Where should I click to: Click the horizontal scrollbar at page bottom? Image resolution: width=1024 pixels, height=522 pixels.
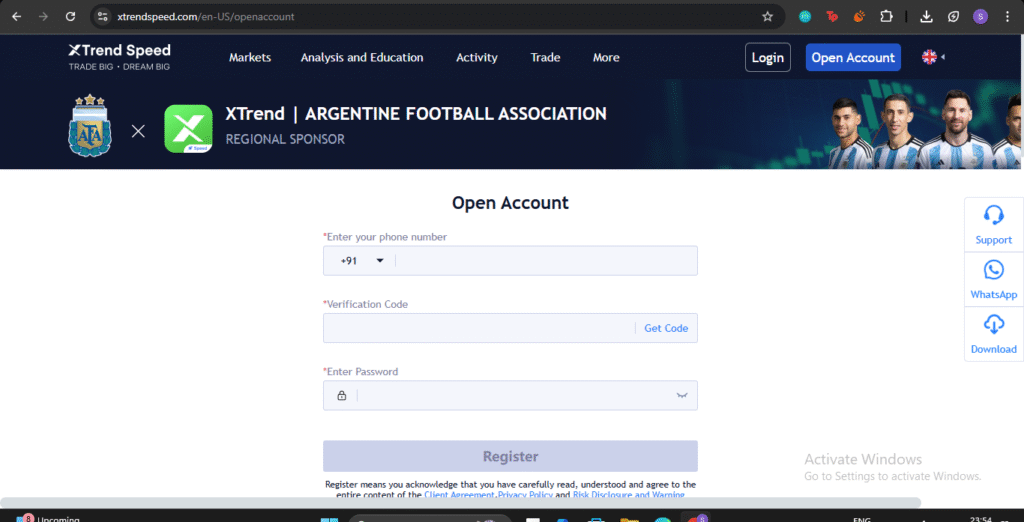coord(460,502)
